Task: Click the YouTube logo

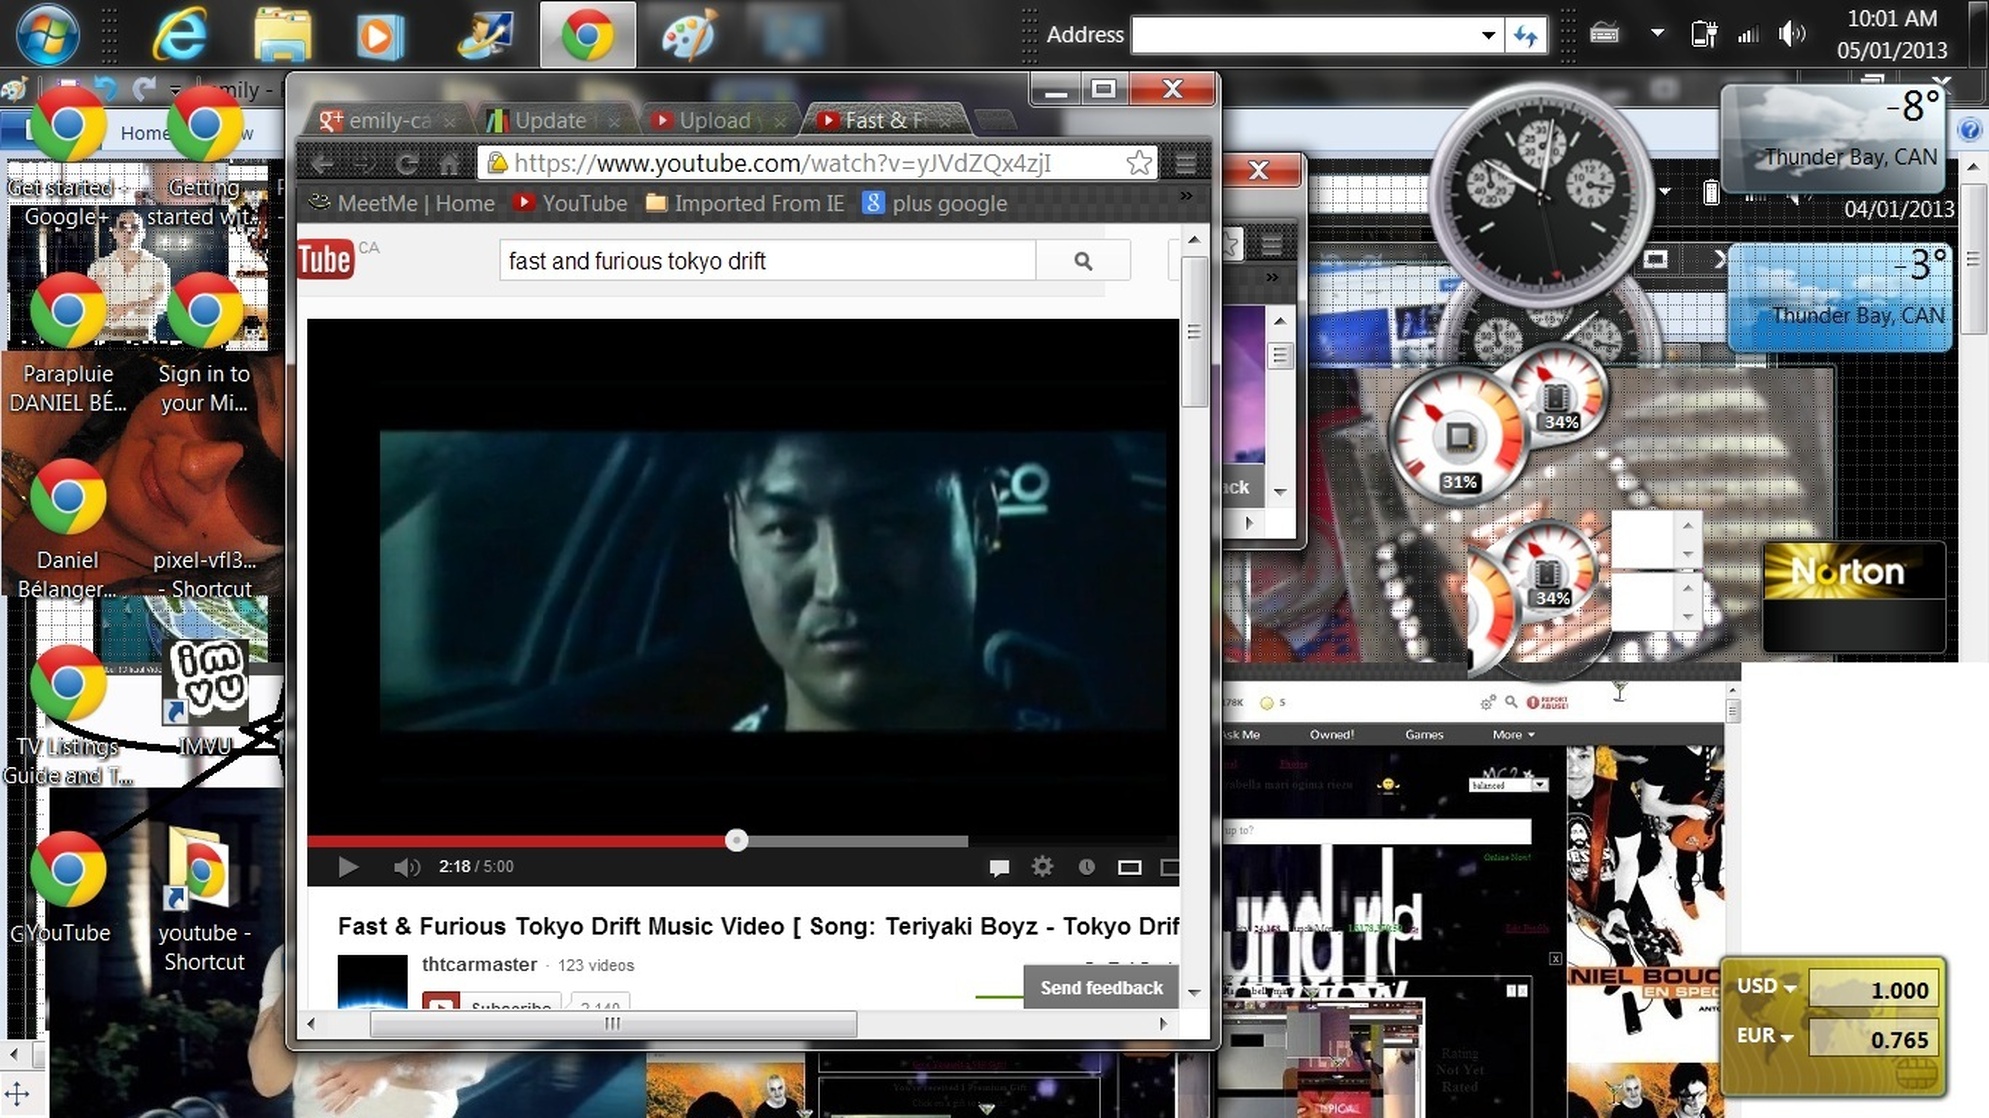Action: pyautogui.click(x=325, y=260)
